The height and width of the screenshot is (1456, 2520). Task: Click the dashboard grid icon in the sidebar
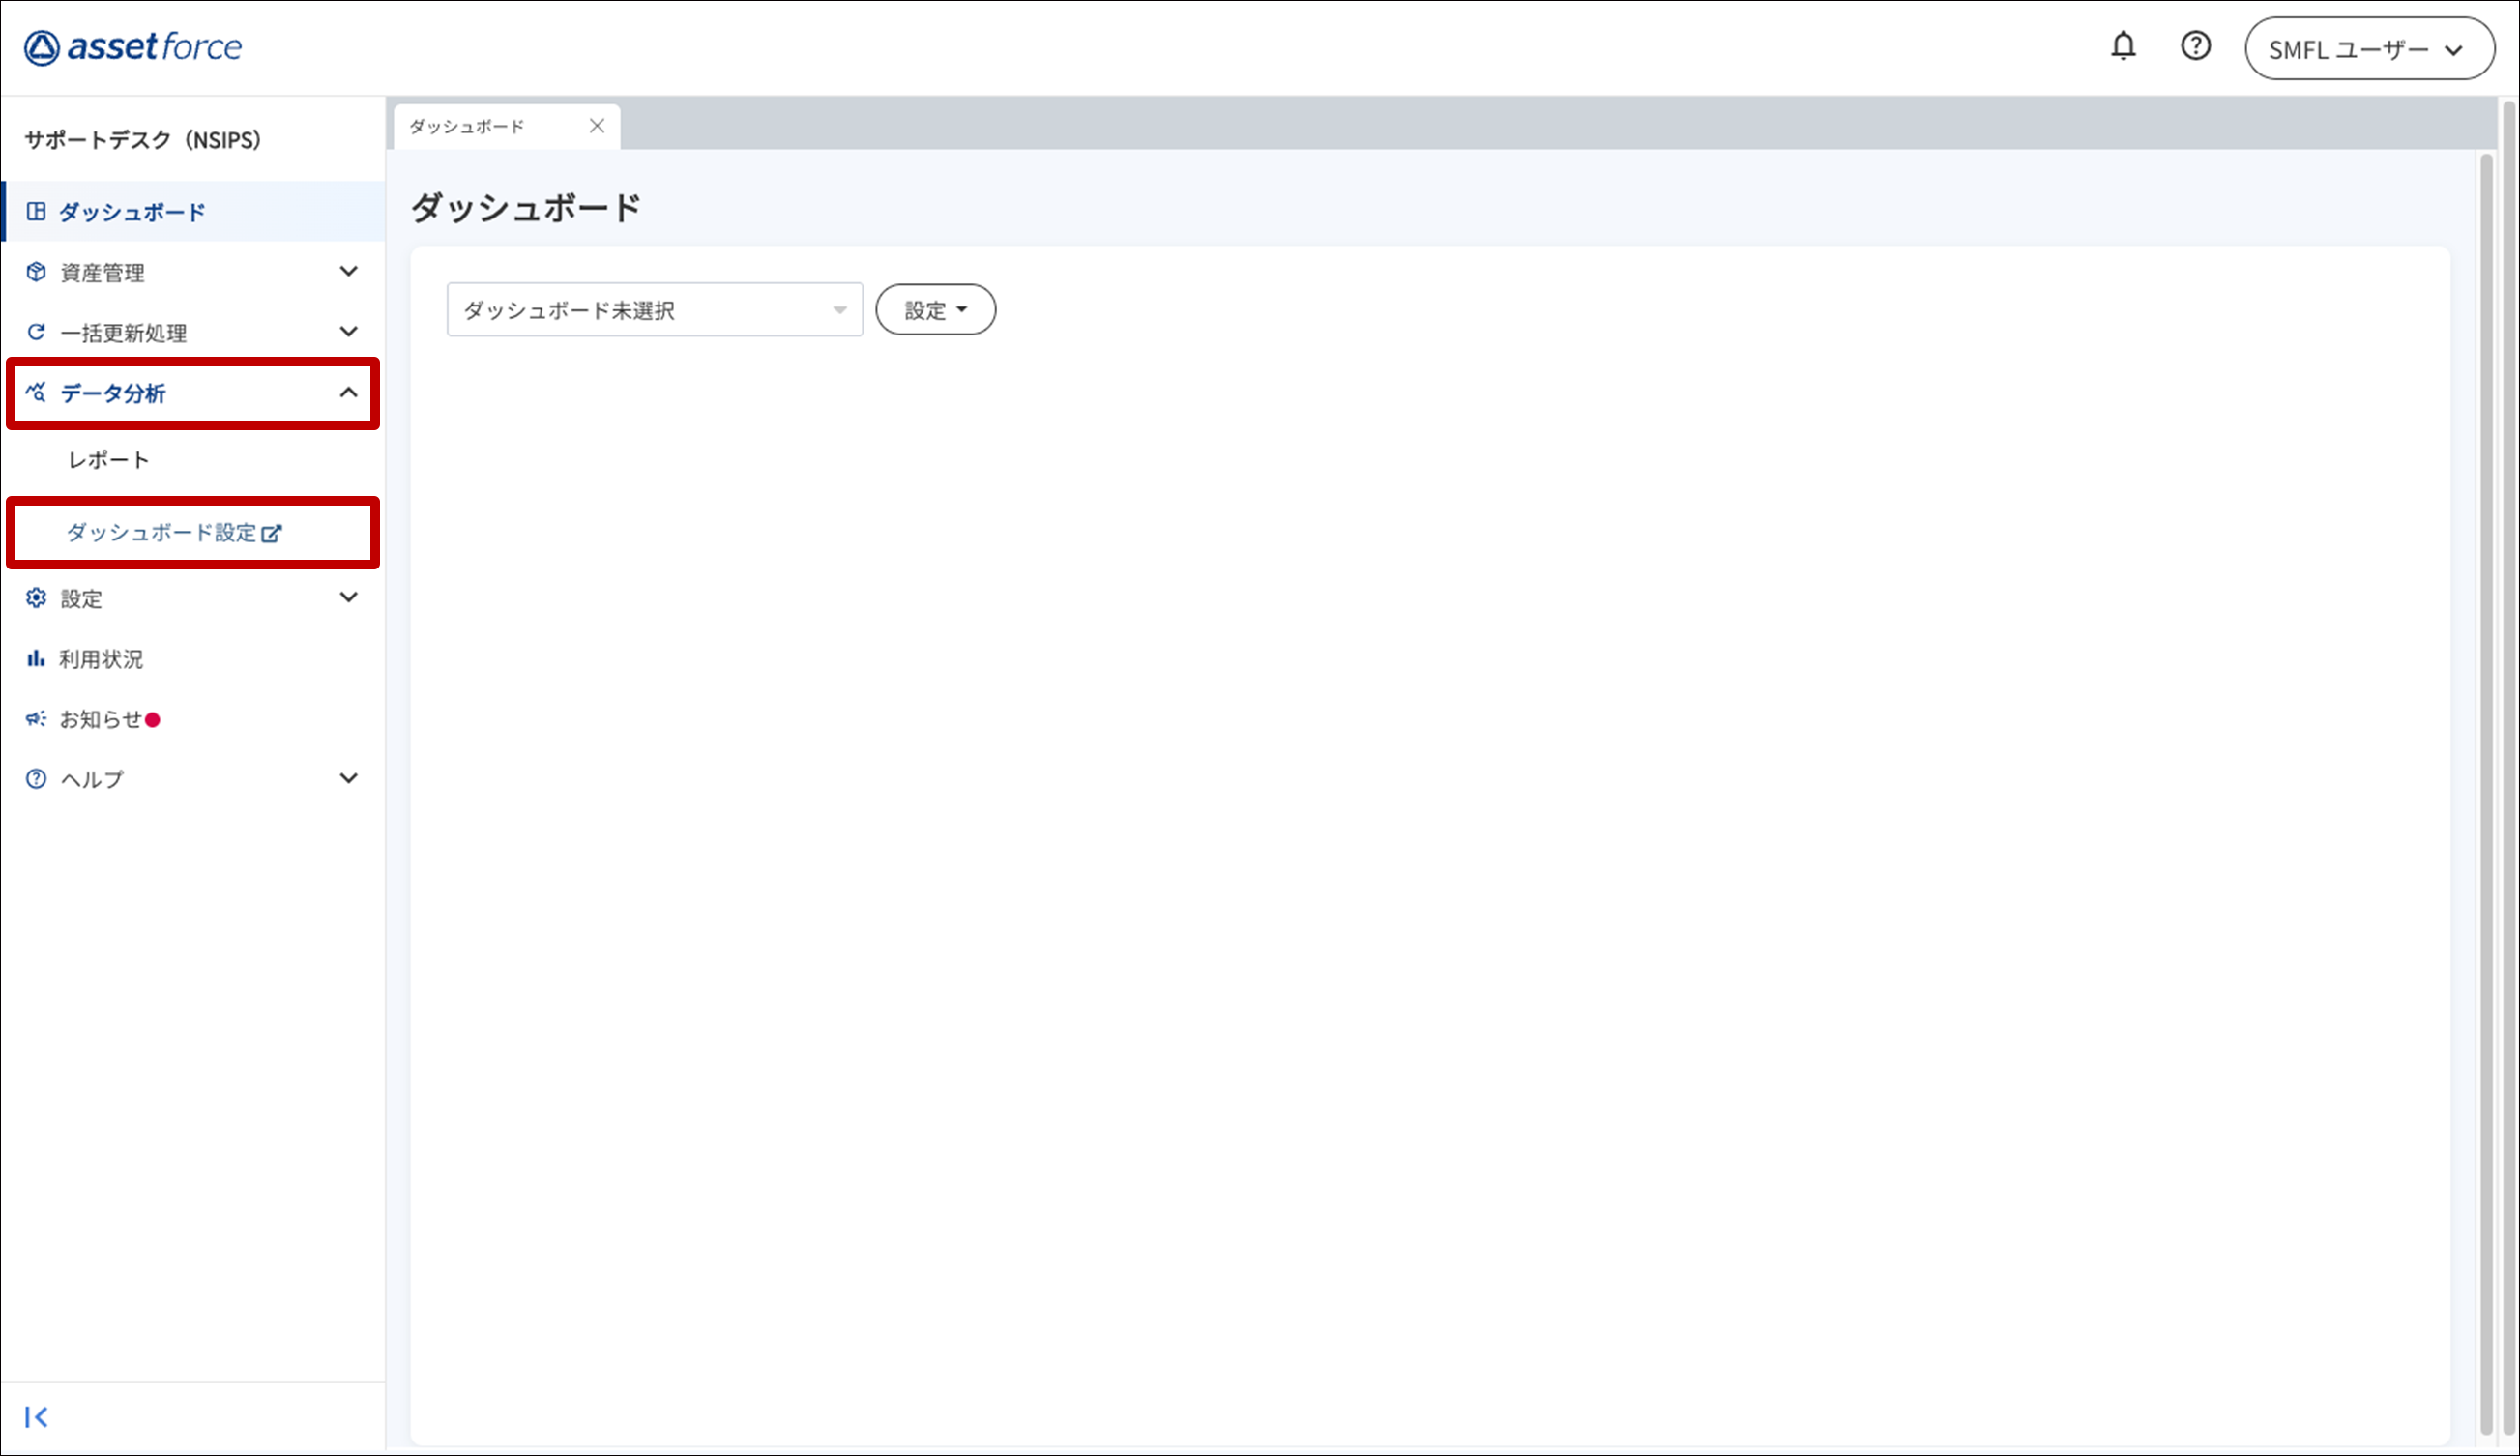[36, 211]
